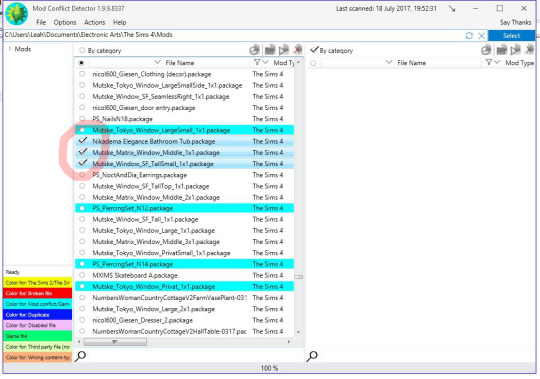Viewport: 540px width, 379px height.
Task: Click the vertical scrollbar down arrow of file list
Action: point(298,332)
